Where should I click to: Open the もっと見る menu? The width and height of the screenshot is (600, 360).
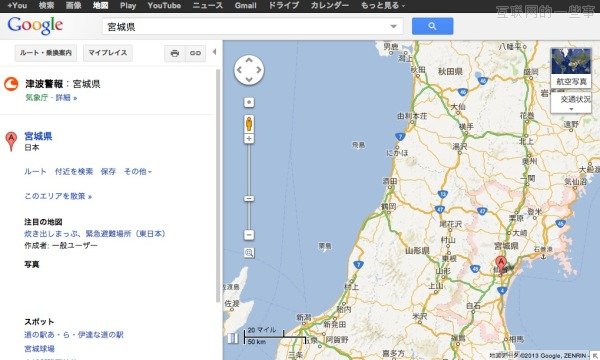[x=383, y=6]
